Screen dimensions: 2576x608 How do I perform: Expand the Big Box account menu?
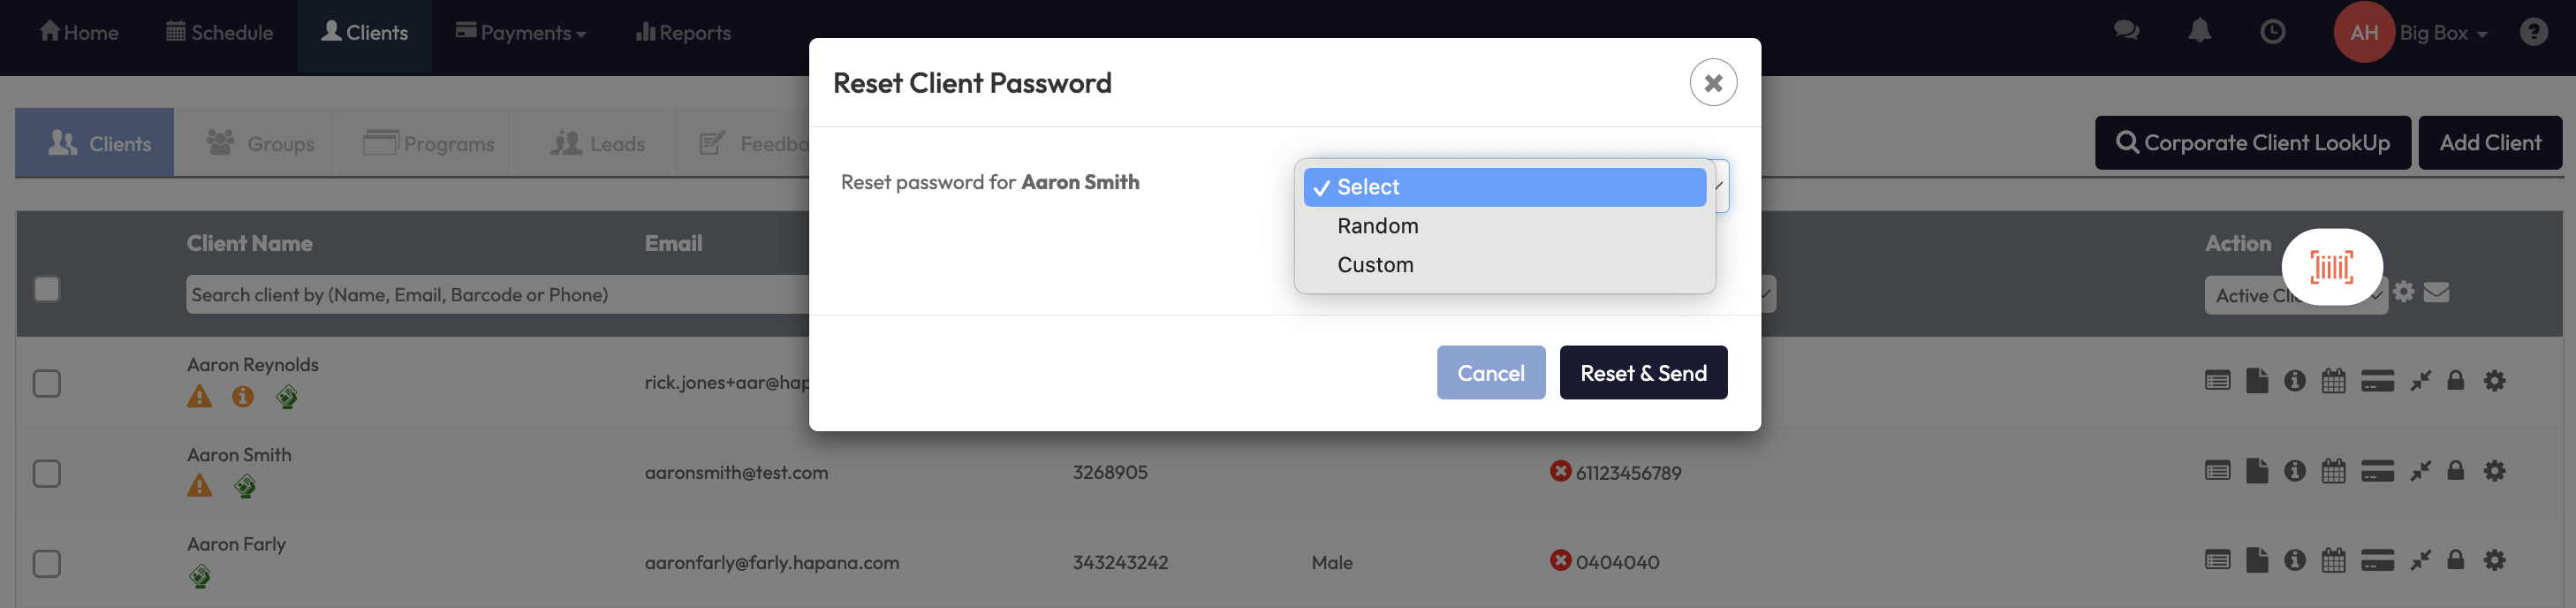(2442, 33)
